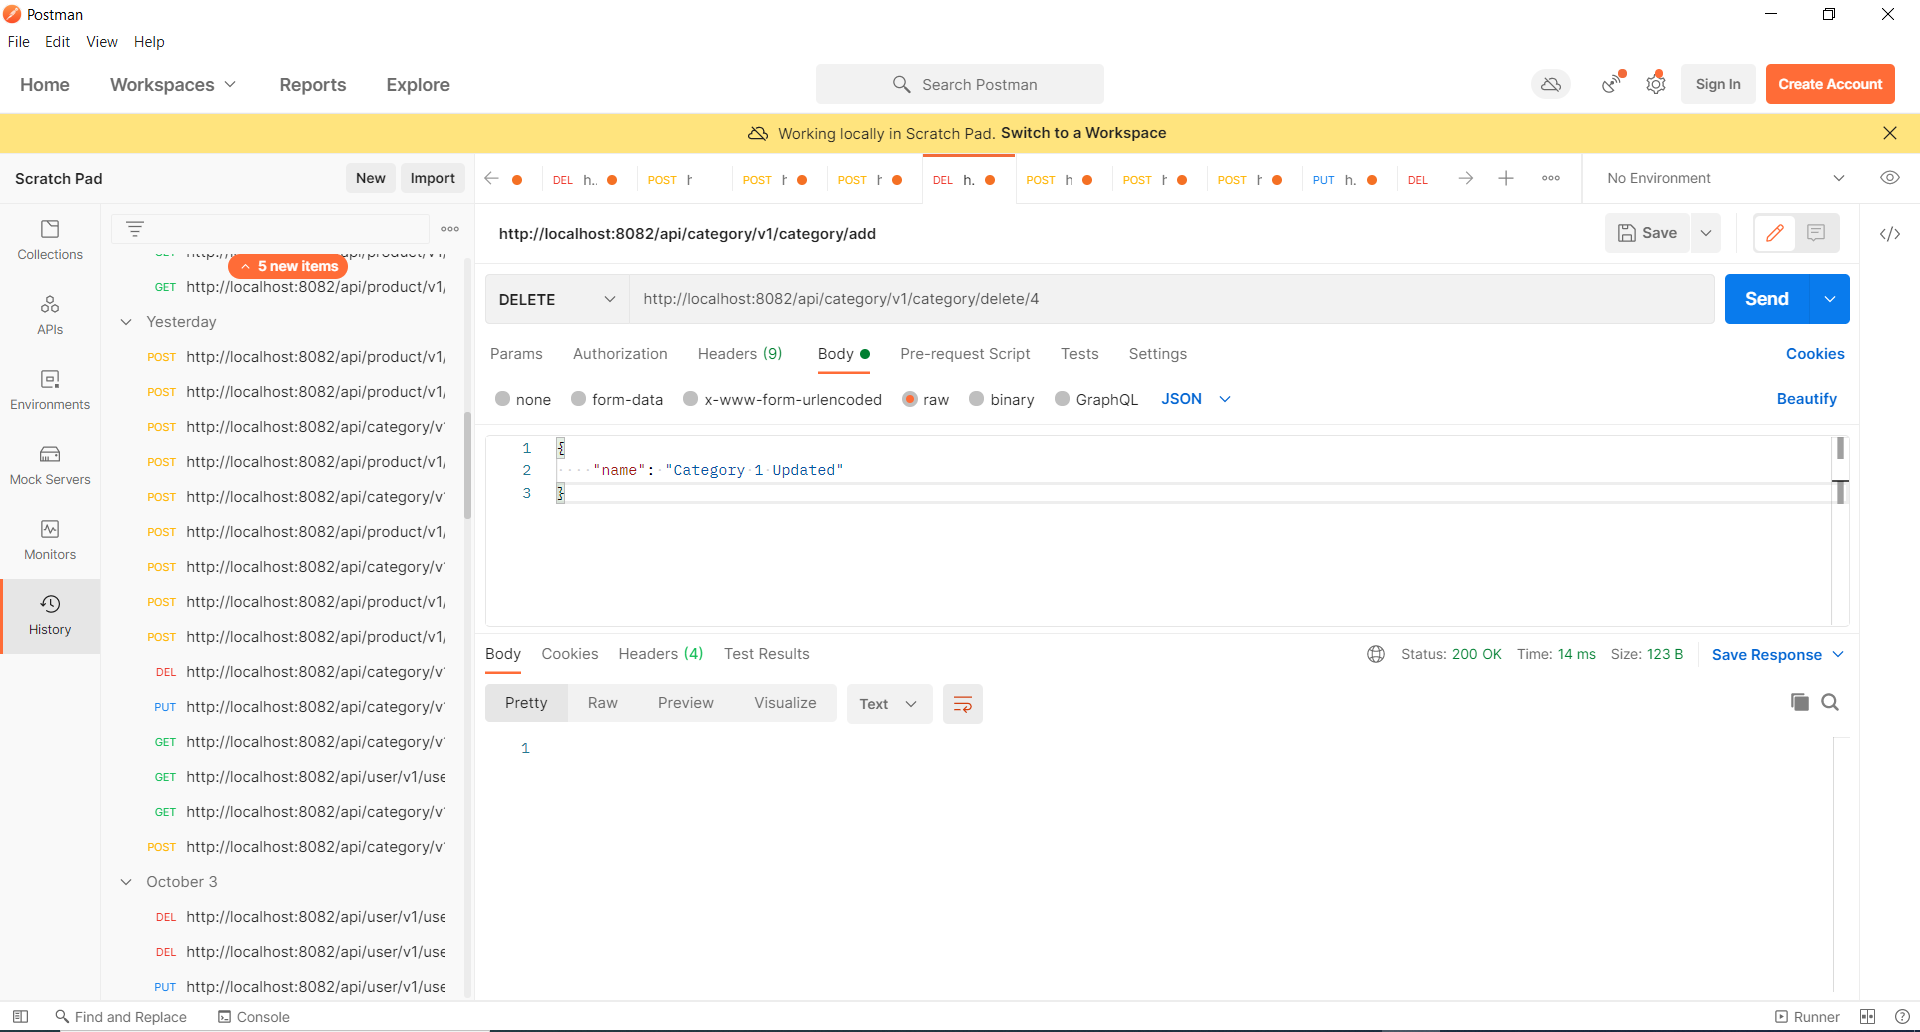Screen dimensions: 1920x1032
Task: Collapse the Yesterday history group
Action: coord(126,322)
